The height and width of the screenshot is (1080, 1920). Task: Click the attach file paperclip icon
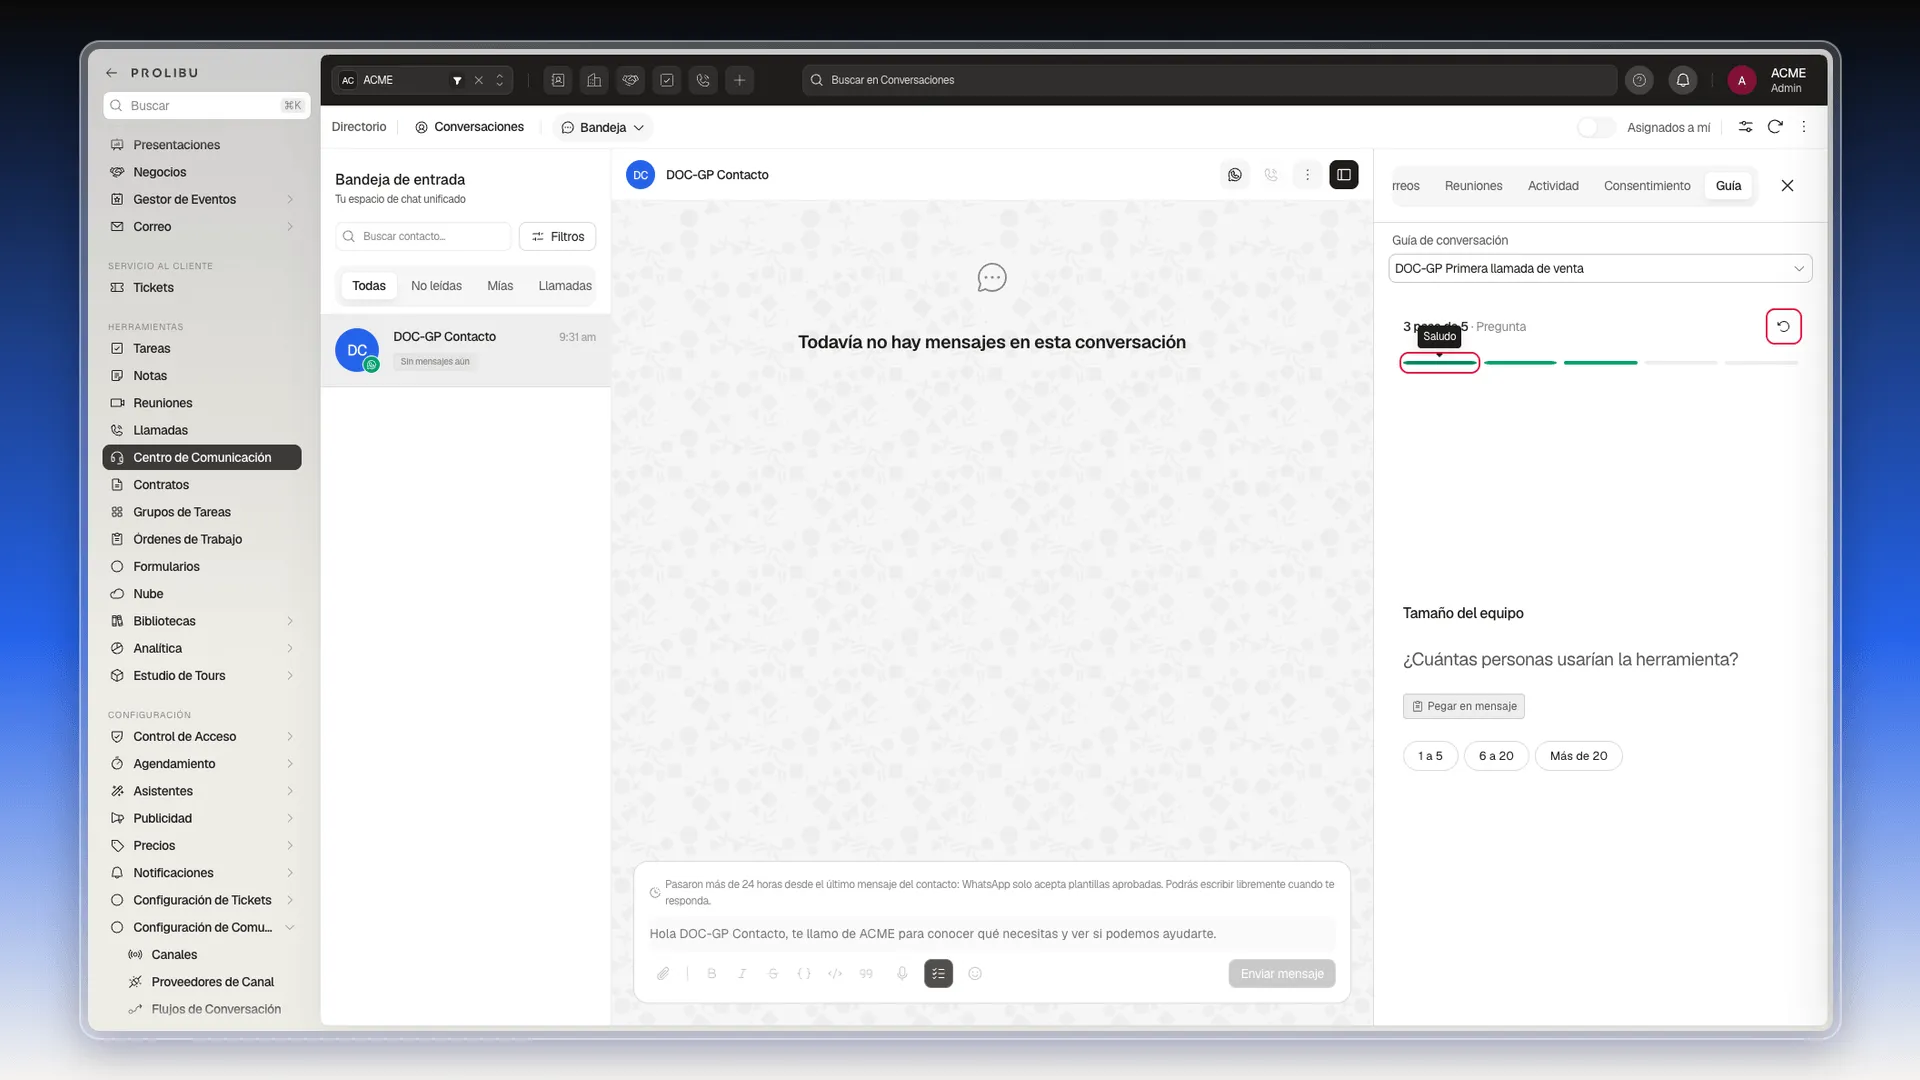tap(663, 973)
